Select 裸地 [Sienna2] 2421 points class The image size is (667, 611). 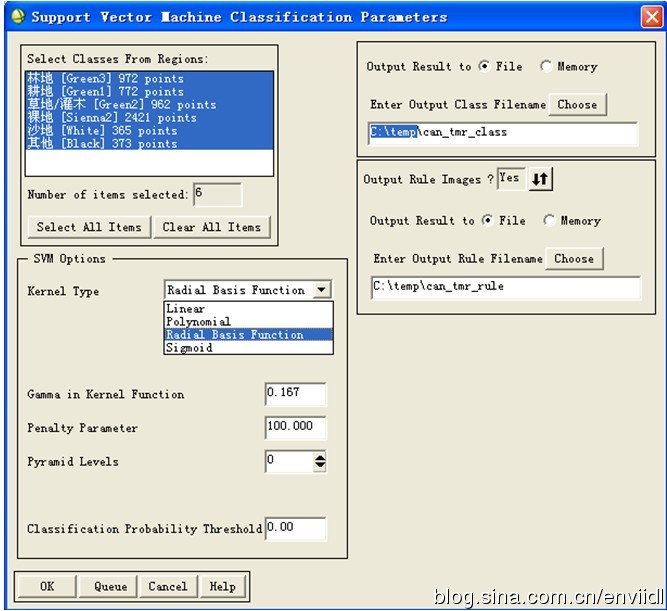[x=149, y=117]
